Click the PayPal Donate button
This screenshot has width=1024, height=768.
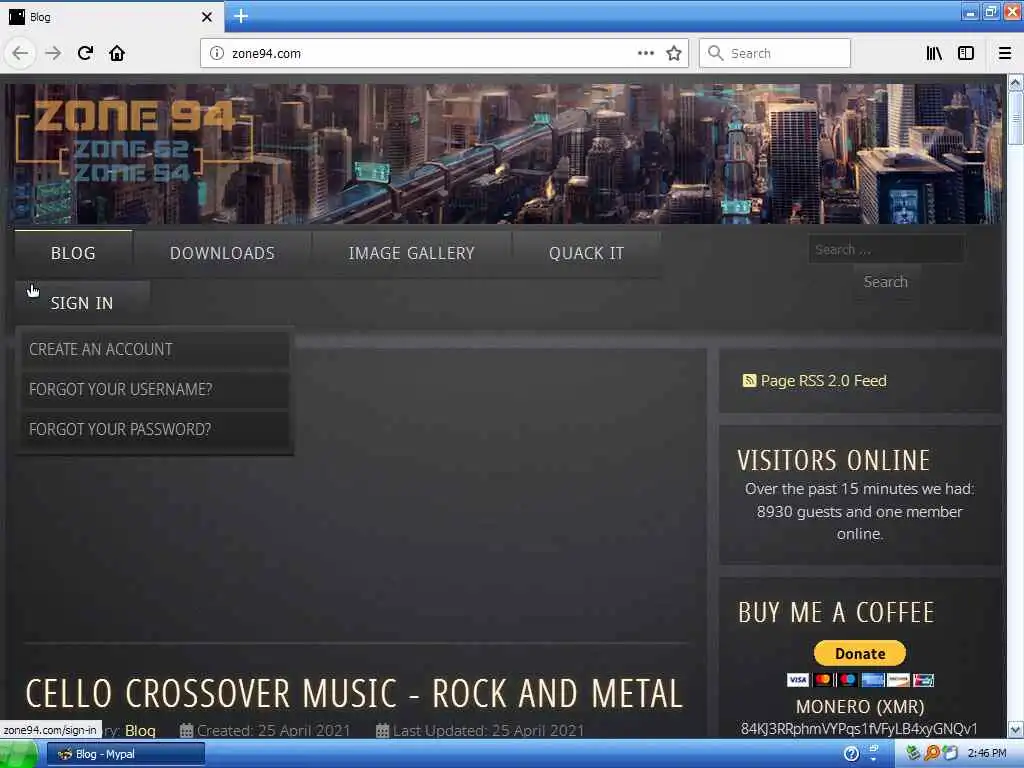859,653
